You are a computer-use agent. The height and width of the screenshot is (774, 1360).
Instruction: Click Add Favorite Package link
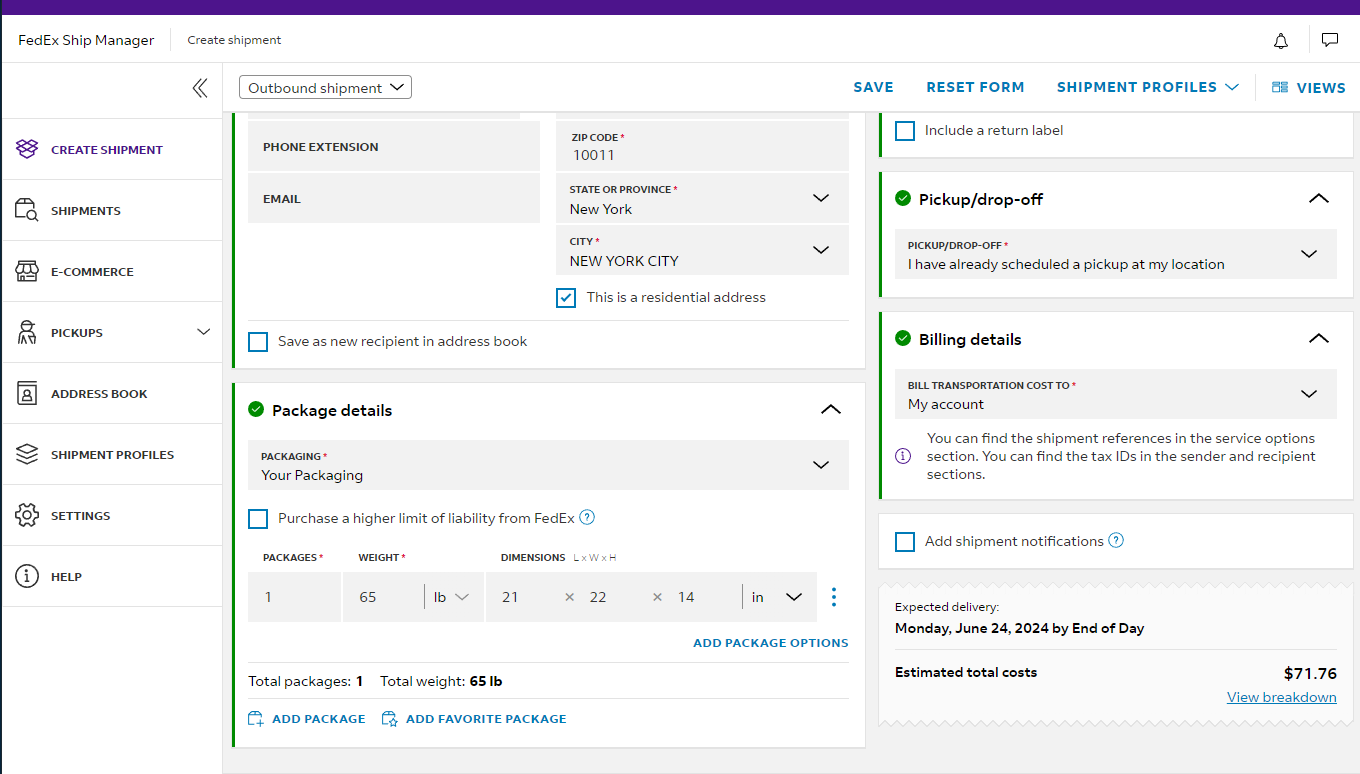click(x=486, y=719)
